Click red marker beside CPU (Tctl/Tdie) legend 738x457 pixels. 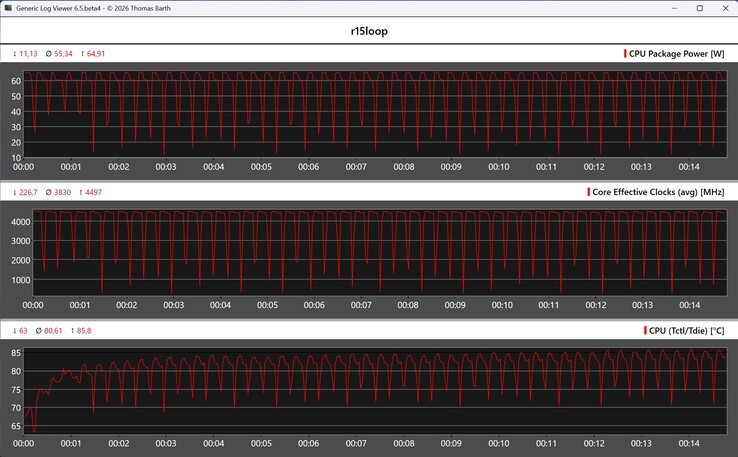[645, 330]
